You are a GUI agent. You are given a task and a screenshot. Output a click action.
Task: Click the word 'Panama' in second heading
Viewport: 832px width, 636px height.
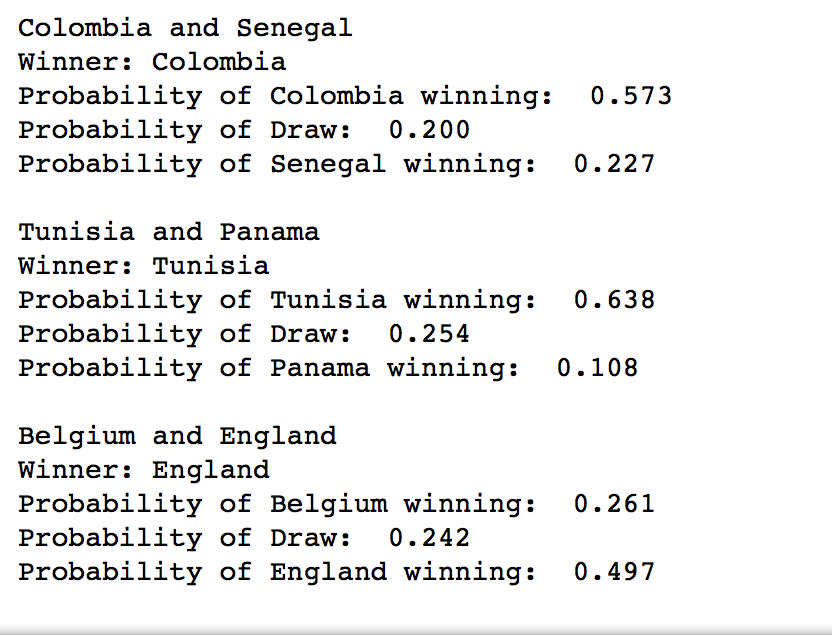tap(270, 232)
